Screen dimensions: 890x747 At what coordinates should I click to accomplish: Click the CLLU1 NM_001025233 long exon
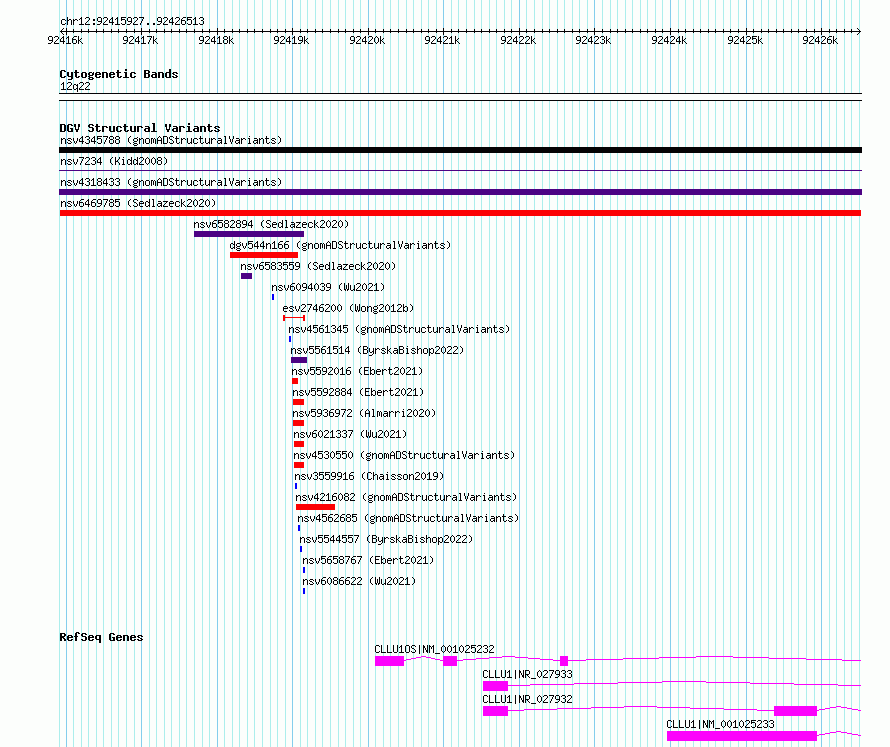click(742, 736)
